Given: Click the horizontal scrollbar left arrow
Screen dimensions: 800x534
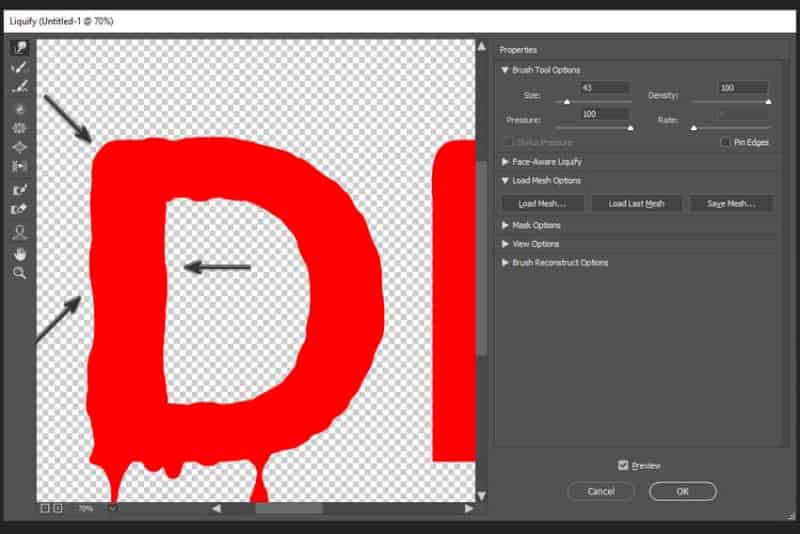Looking at the screenshot, I should pos(216,508).
